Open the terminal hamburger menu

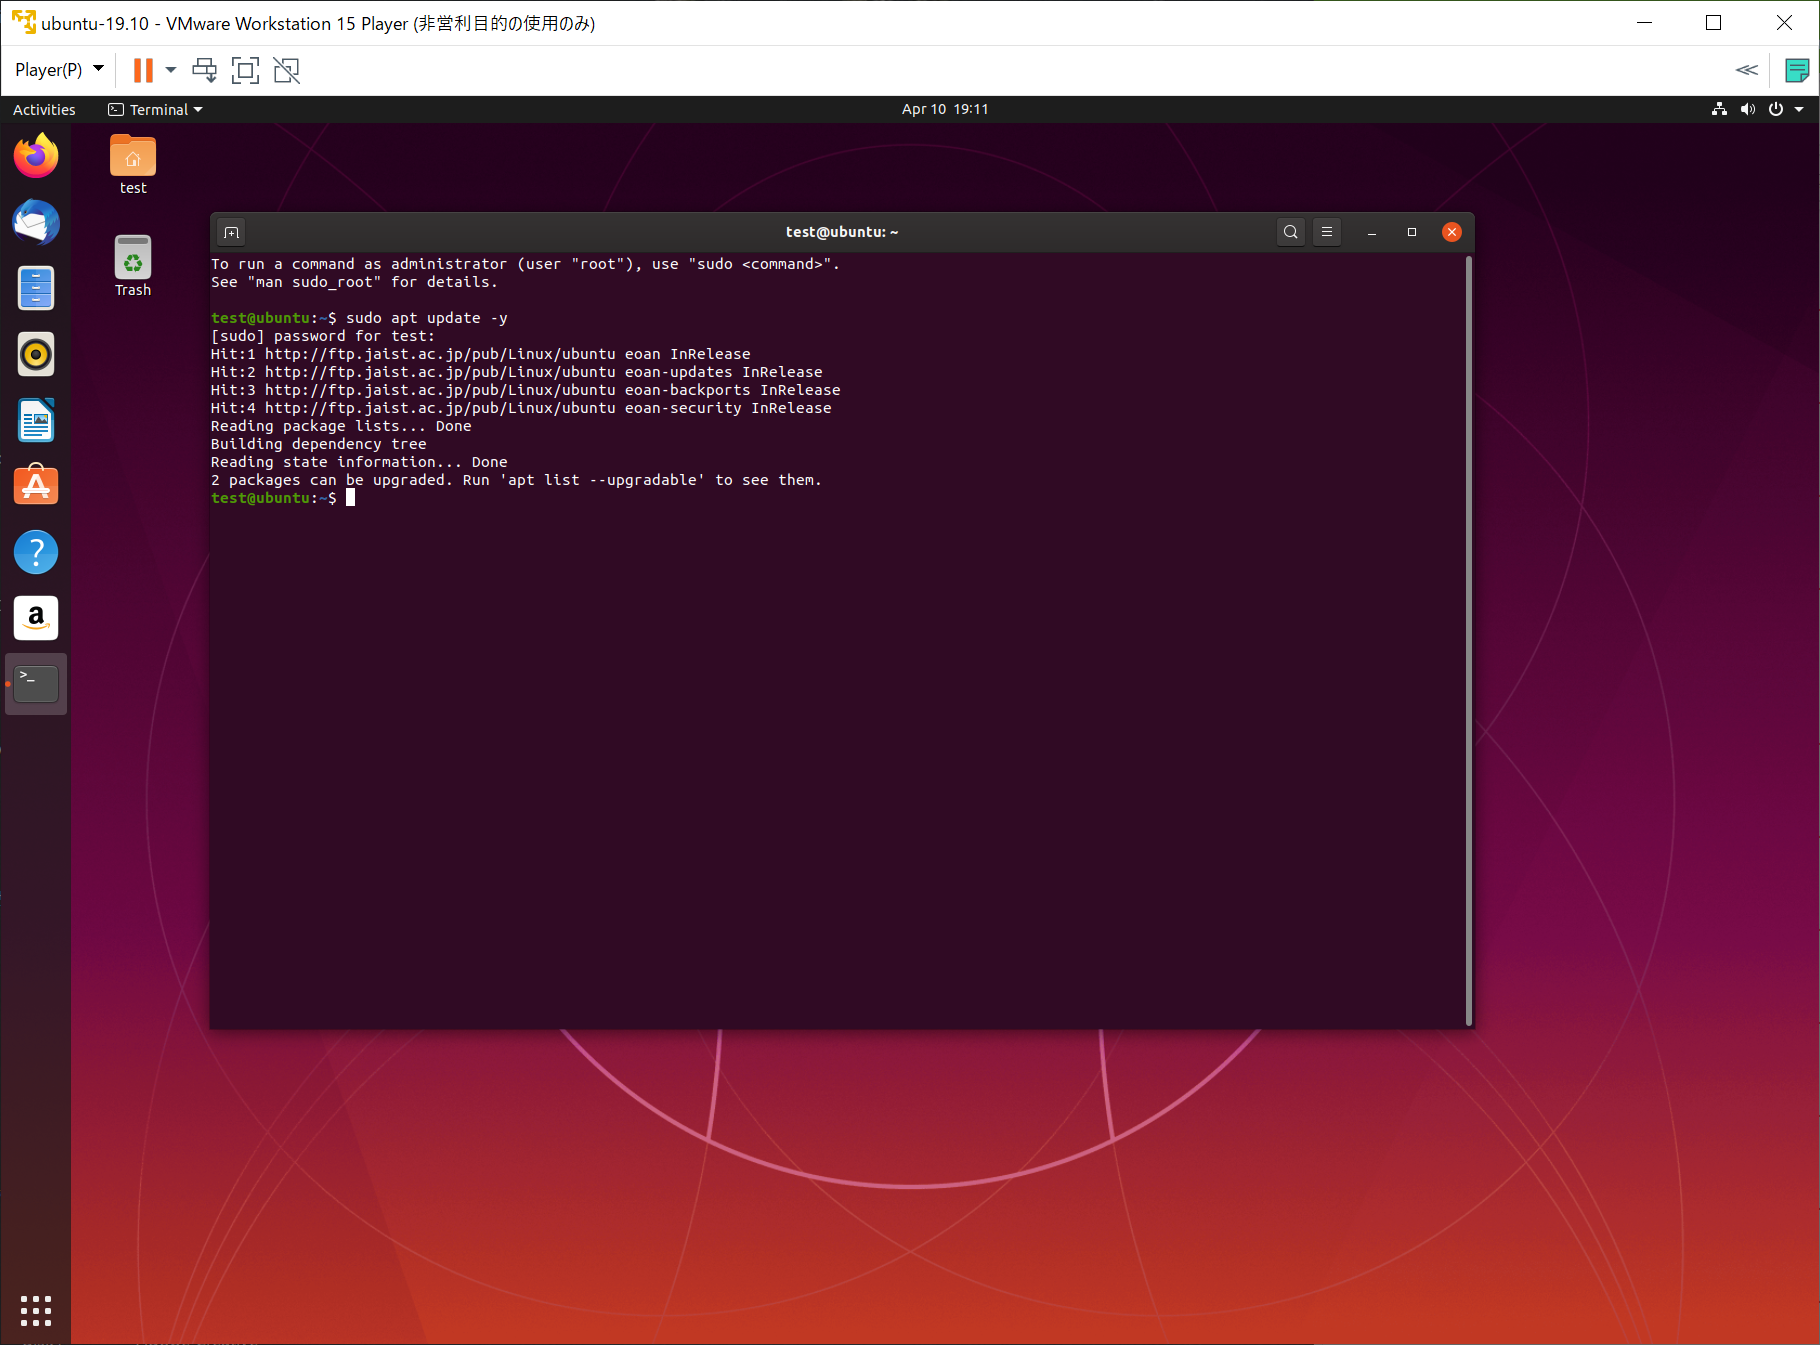[x=1327, y=232]
